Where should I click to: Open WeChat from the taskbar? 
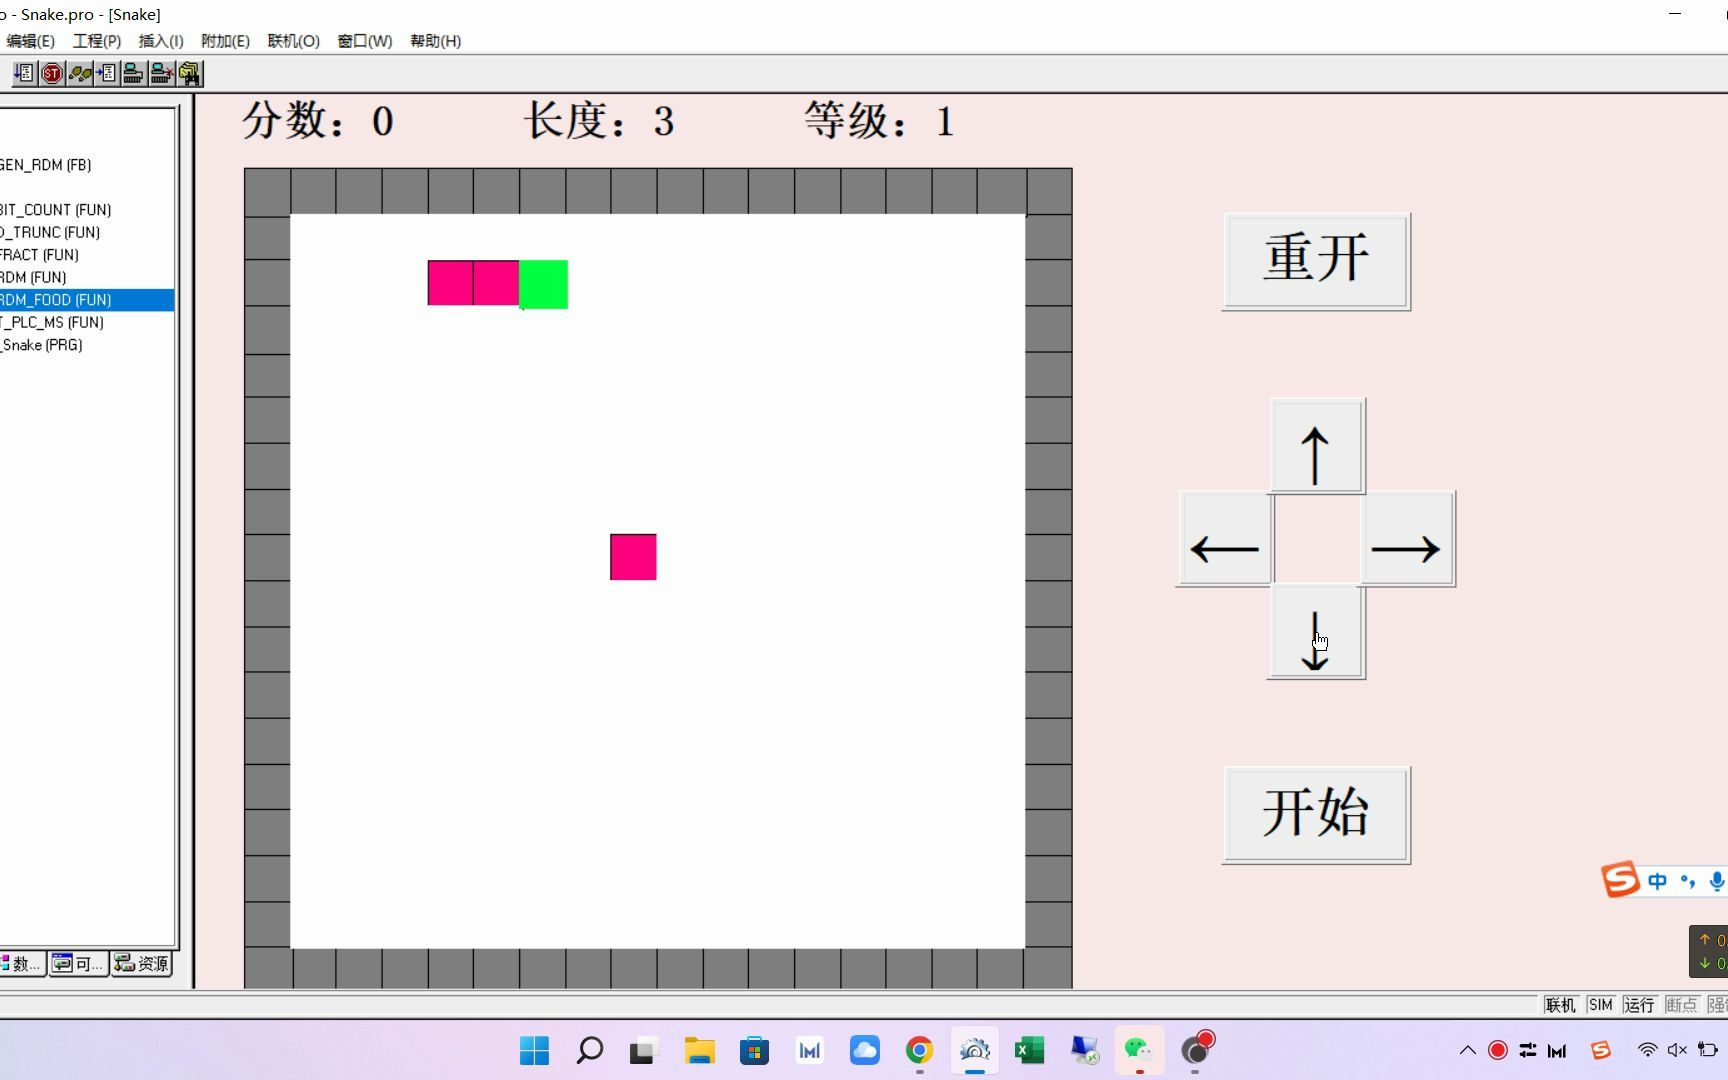click(1139, 1050)
